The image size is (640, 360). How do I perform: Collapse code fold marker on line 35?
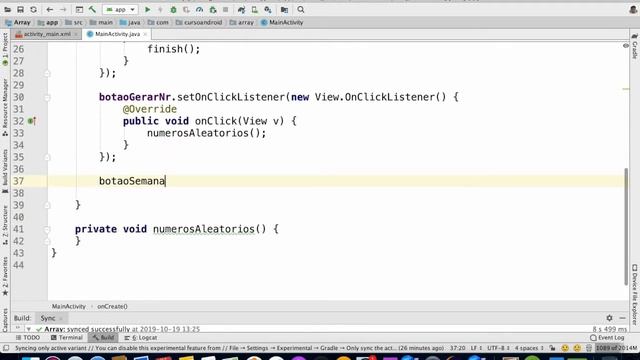pyautogui.click(x=47, y=158)
